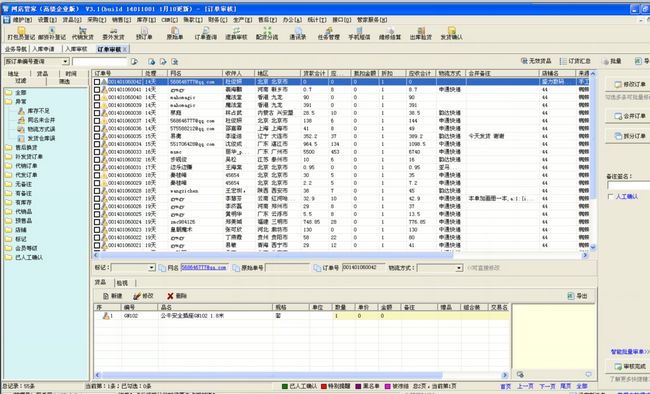Click the copy icon beside the 网名 field
Image resolution: width=650 pixels, height=394 pixels.
coord(162,268)
